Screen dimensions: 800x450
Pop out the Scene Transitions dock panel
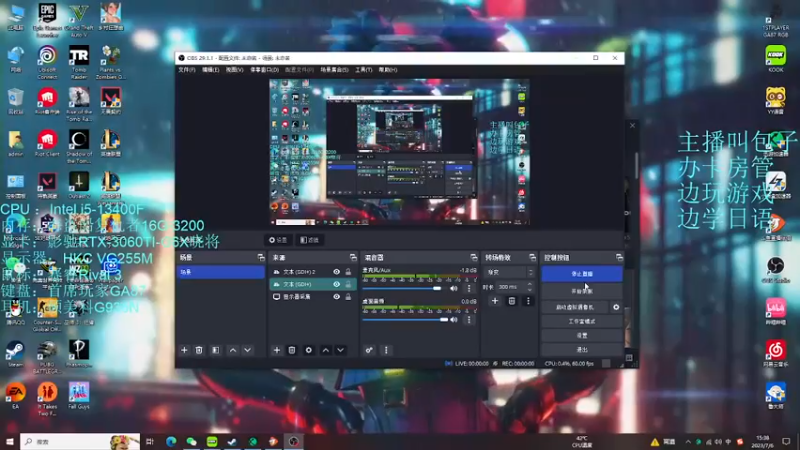[532, 257]
